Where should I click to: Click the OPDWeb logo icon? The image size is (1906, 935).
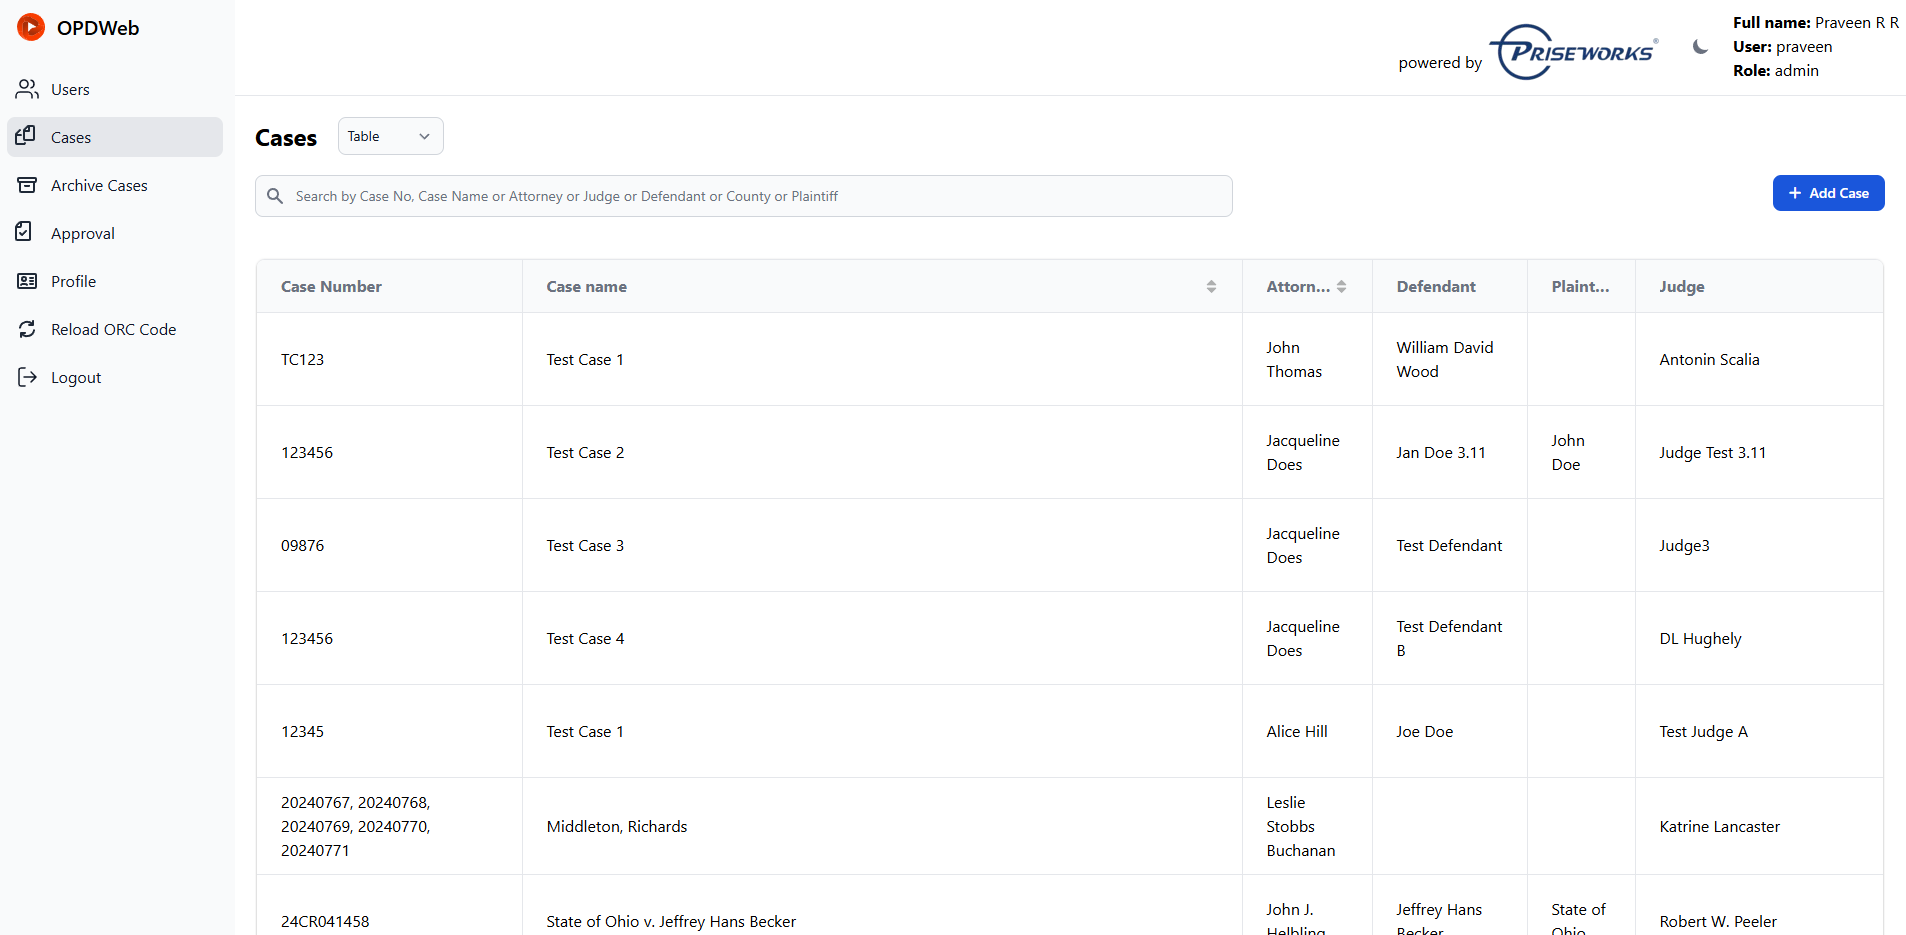click(31, 27)
